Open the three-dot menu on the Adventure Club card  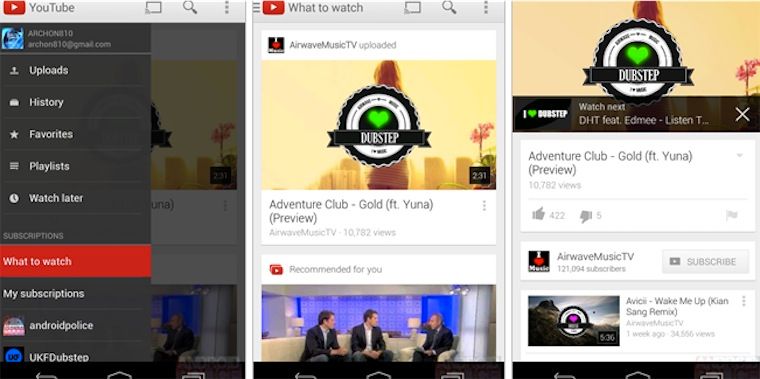(484, 206)
